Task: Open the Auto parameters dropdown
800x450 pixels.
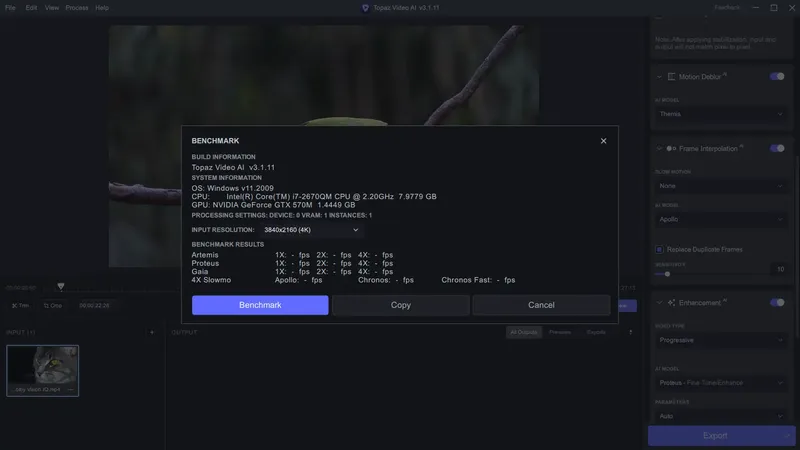Action: 720,416
